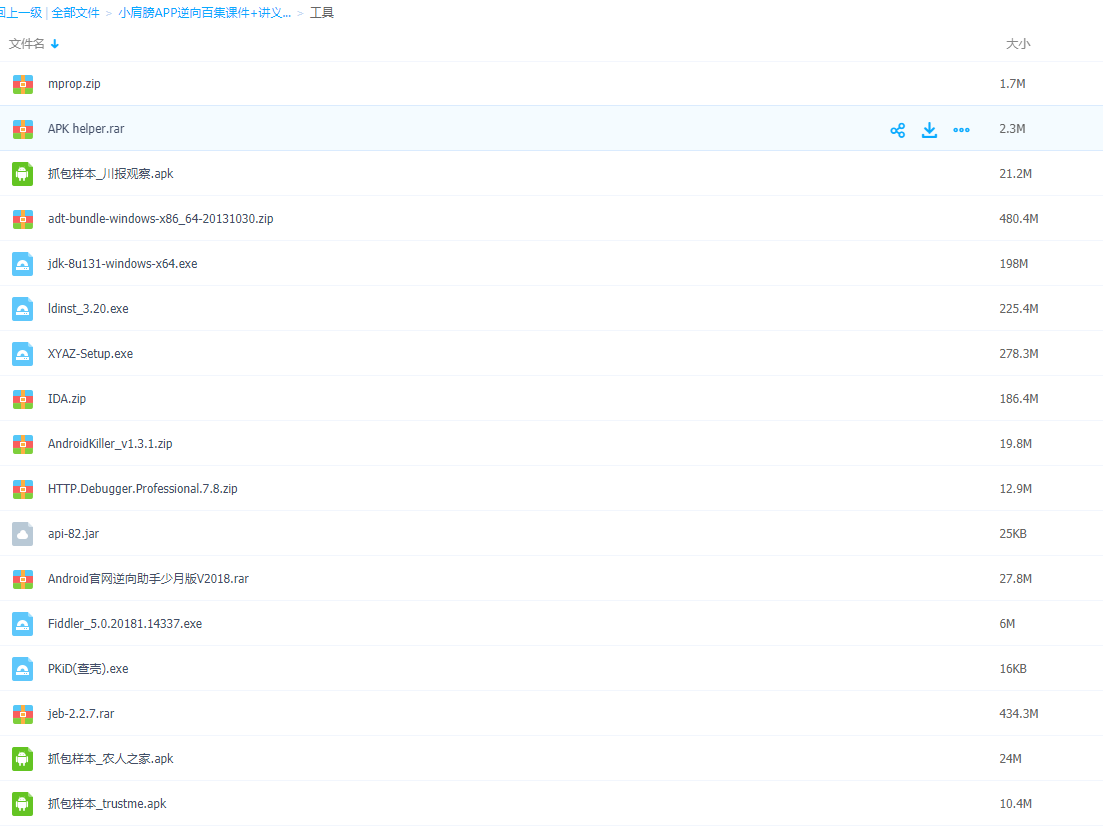1103x826 pixels.
Task: Click the 198M size of the jdk installer
Action: (x=1014, y=264)
